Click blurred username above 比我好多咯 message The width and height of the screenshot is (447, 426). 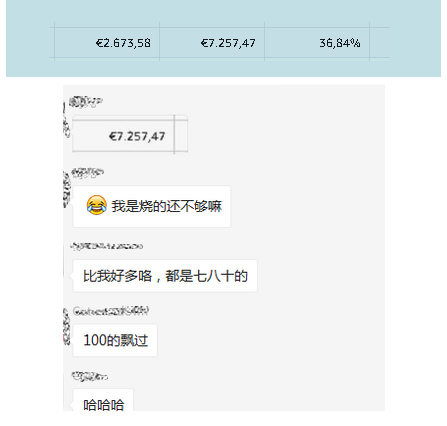(x=107, y=246)
